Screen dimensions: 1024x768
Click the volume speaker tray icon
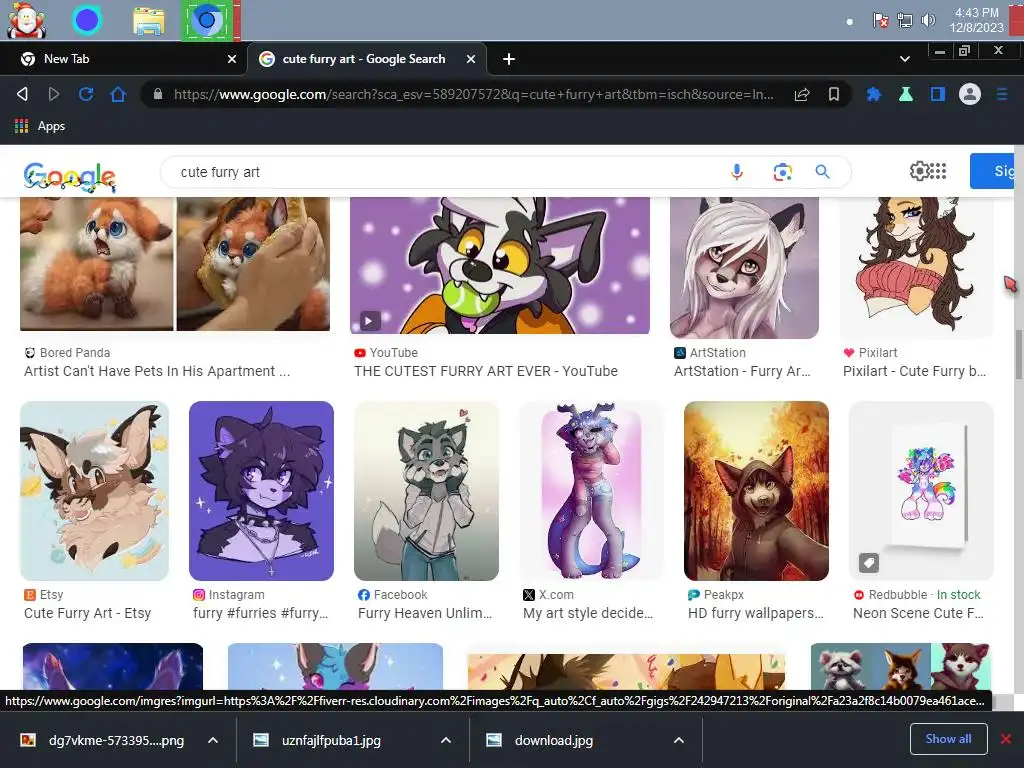point(928,20)
